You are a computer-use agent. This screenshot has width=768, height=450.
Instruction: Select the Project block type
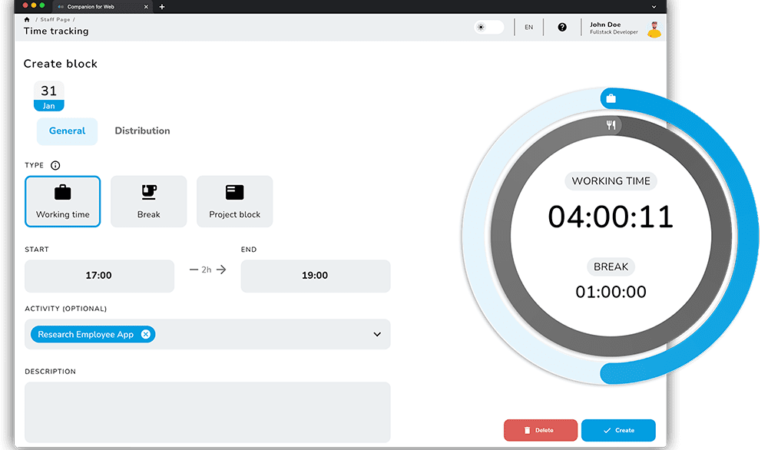click(x=235, y=201)
